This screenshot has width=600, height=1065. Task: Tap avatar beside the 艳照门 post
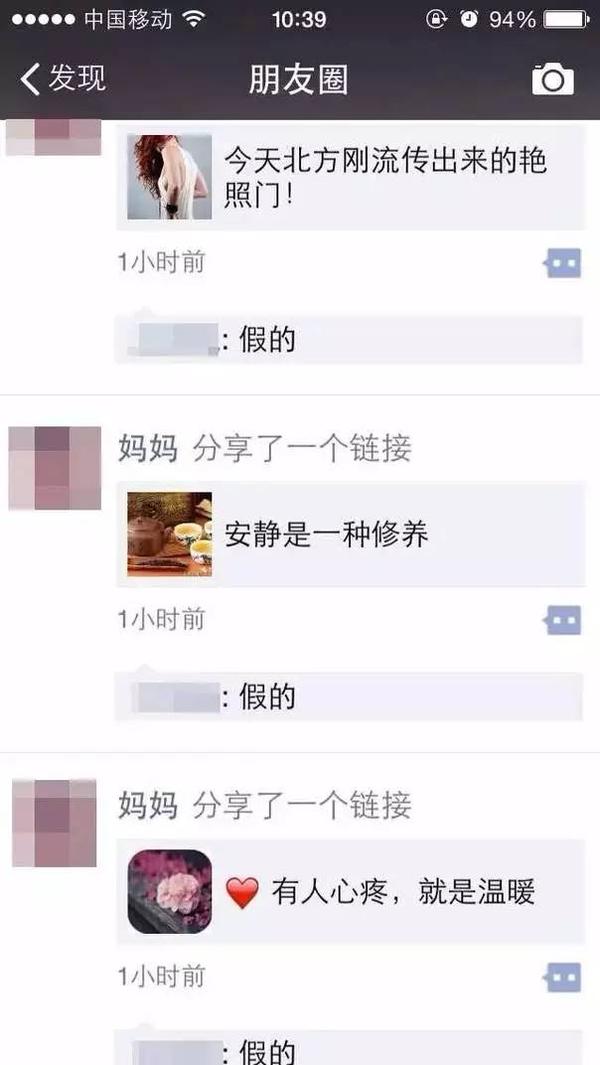click(x=54, y=137)
